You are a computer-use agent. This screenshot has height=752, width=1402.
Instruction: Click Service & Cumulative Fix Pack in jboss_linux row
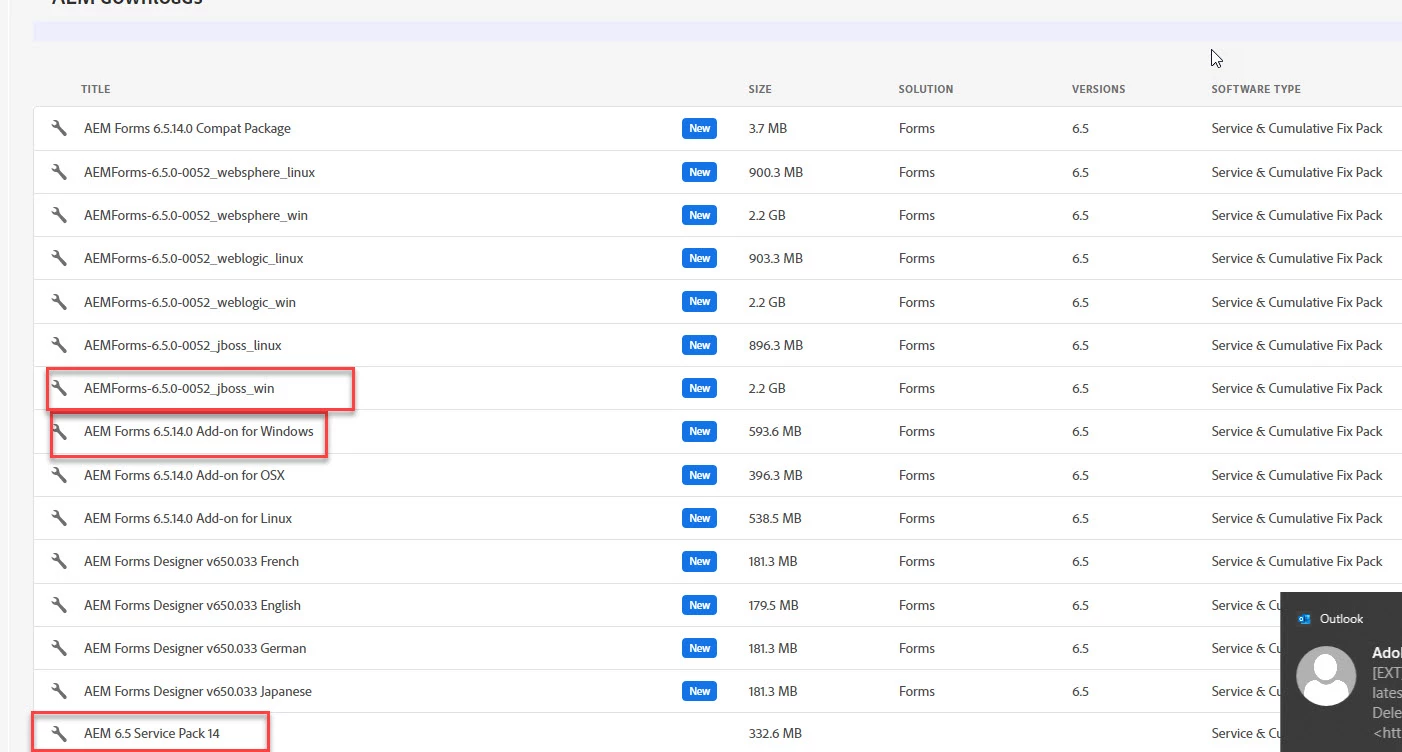coord(1297,345)
